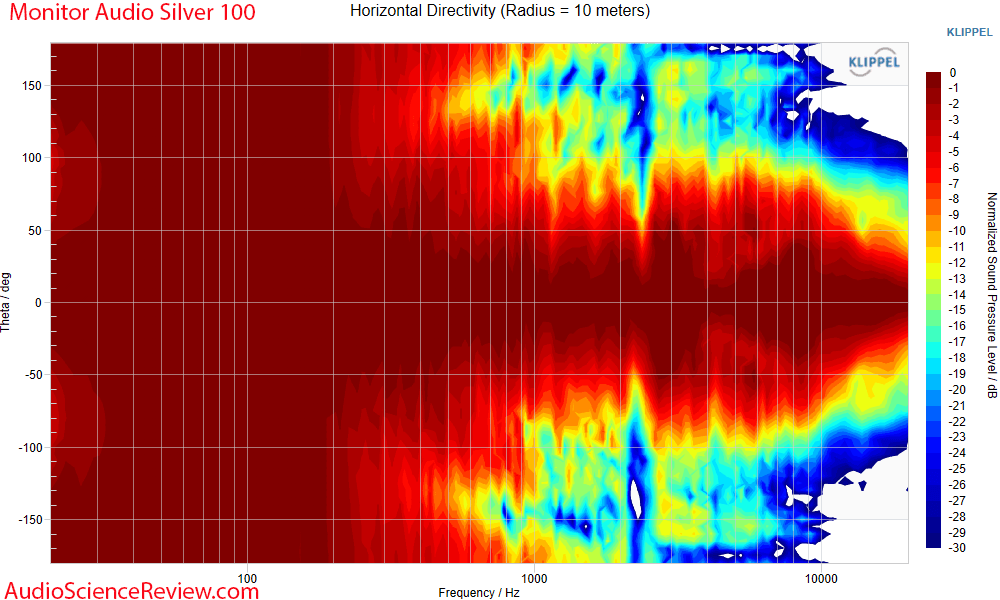Viewport: 1000px width, 600px height.
Task: Click the 100 tick on the Theta axis
Action: (x=32, y=157)
